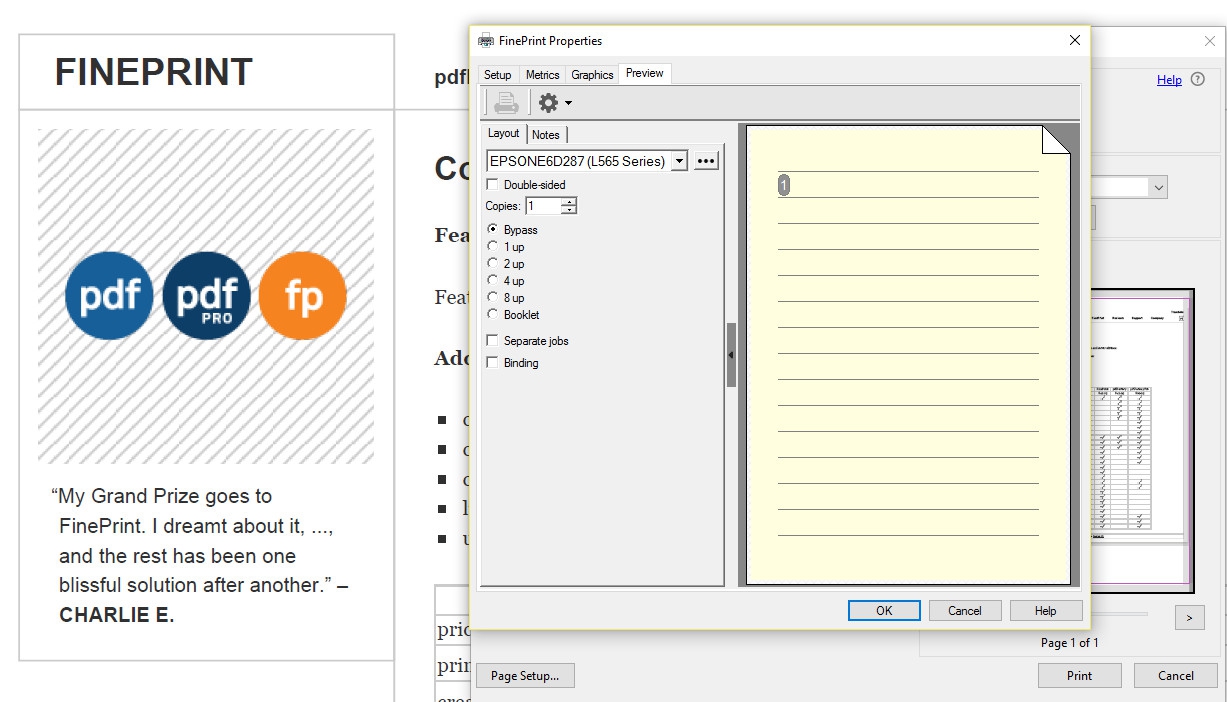Screen dimensions: 1227x702
Task: Click Help button in FinePrint Properties
Action: [x=1046, y=611]
